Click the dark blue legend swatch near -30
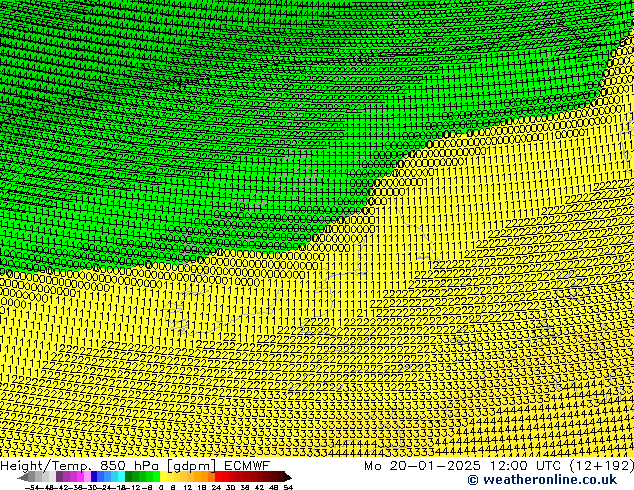Image resolution: width=634 pixels, height=490 pixels. [x=94, y=476]
